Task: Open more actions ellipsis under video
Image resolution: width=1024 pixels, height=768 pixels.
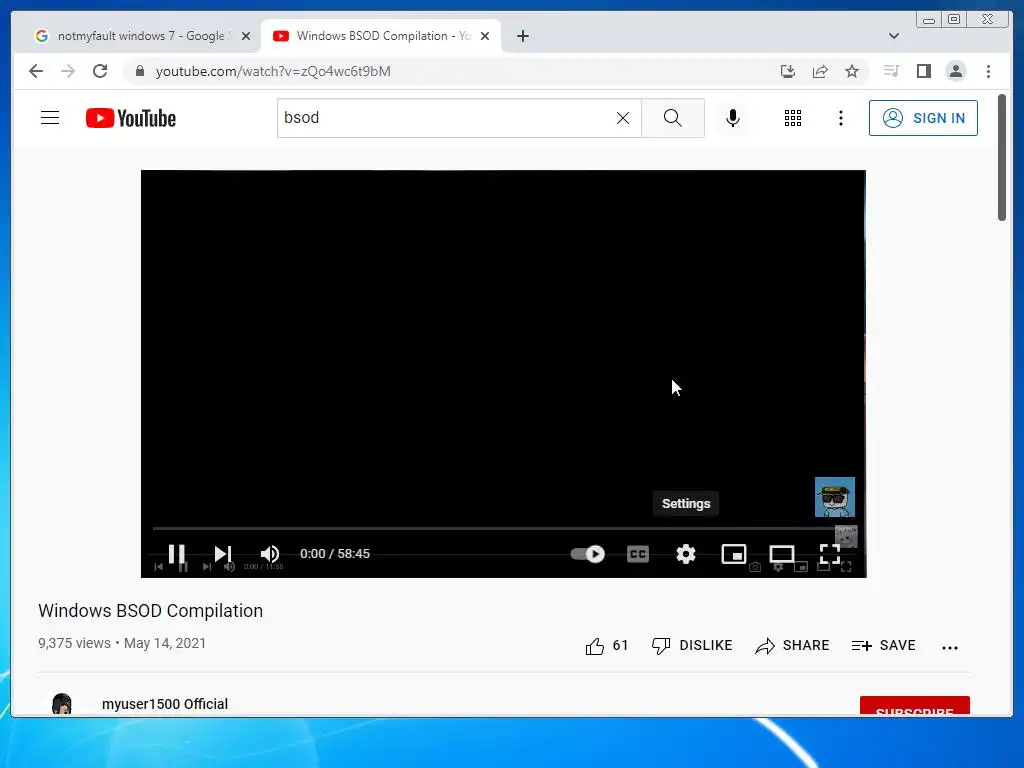Action: click(950, 648)
